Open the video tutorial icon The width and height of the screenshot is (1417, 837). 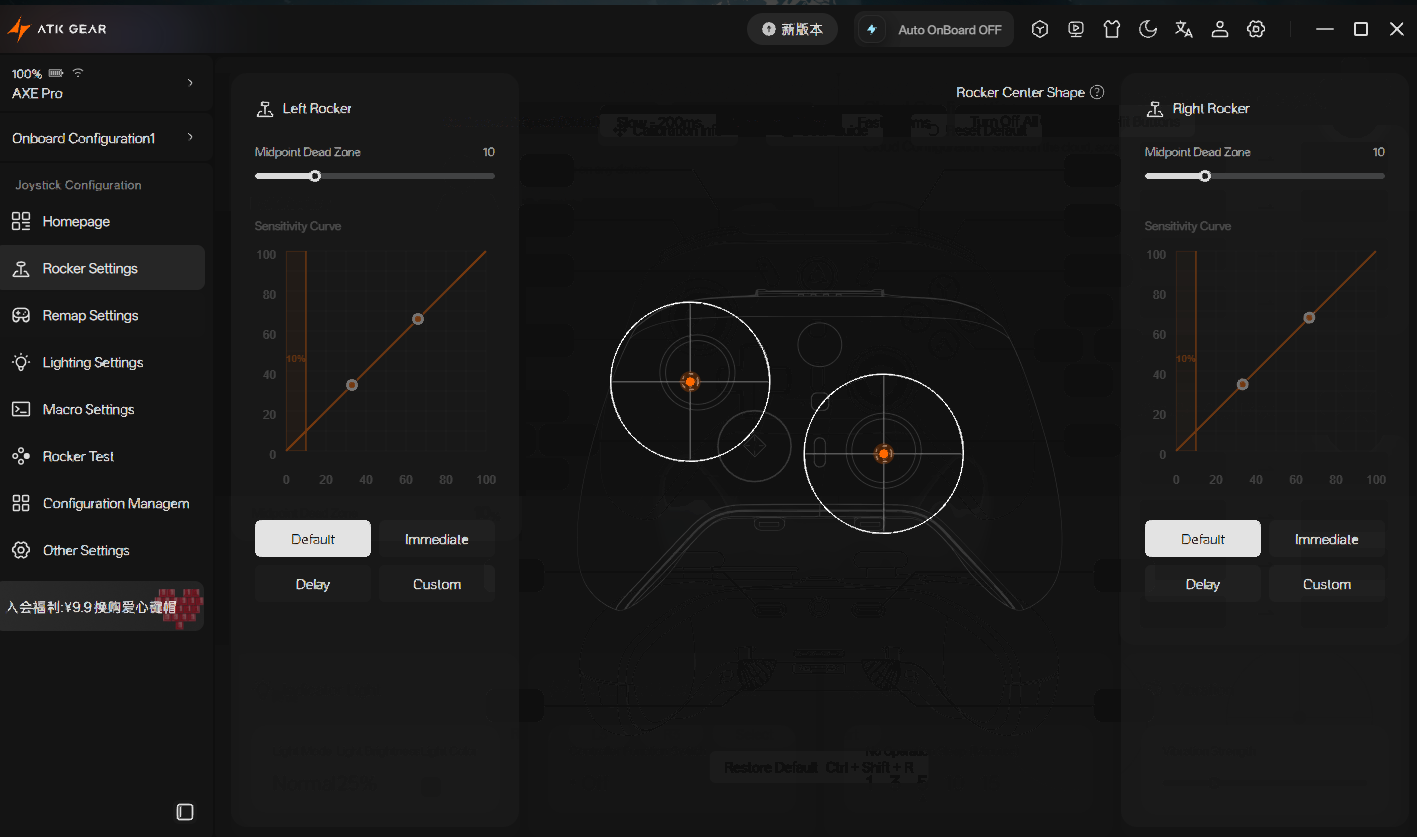coord(1076,29)
